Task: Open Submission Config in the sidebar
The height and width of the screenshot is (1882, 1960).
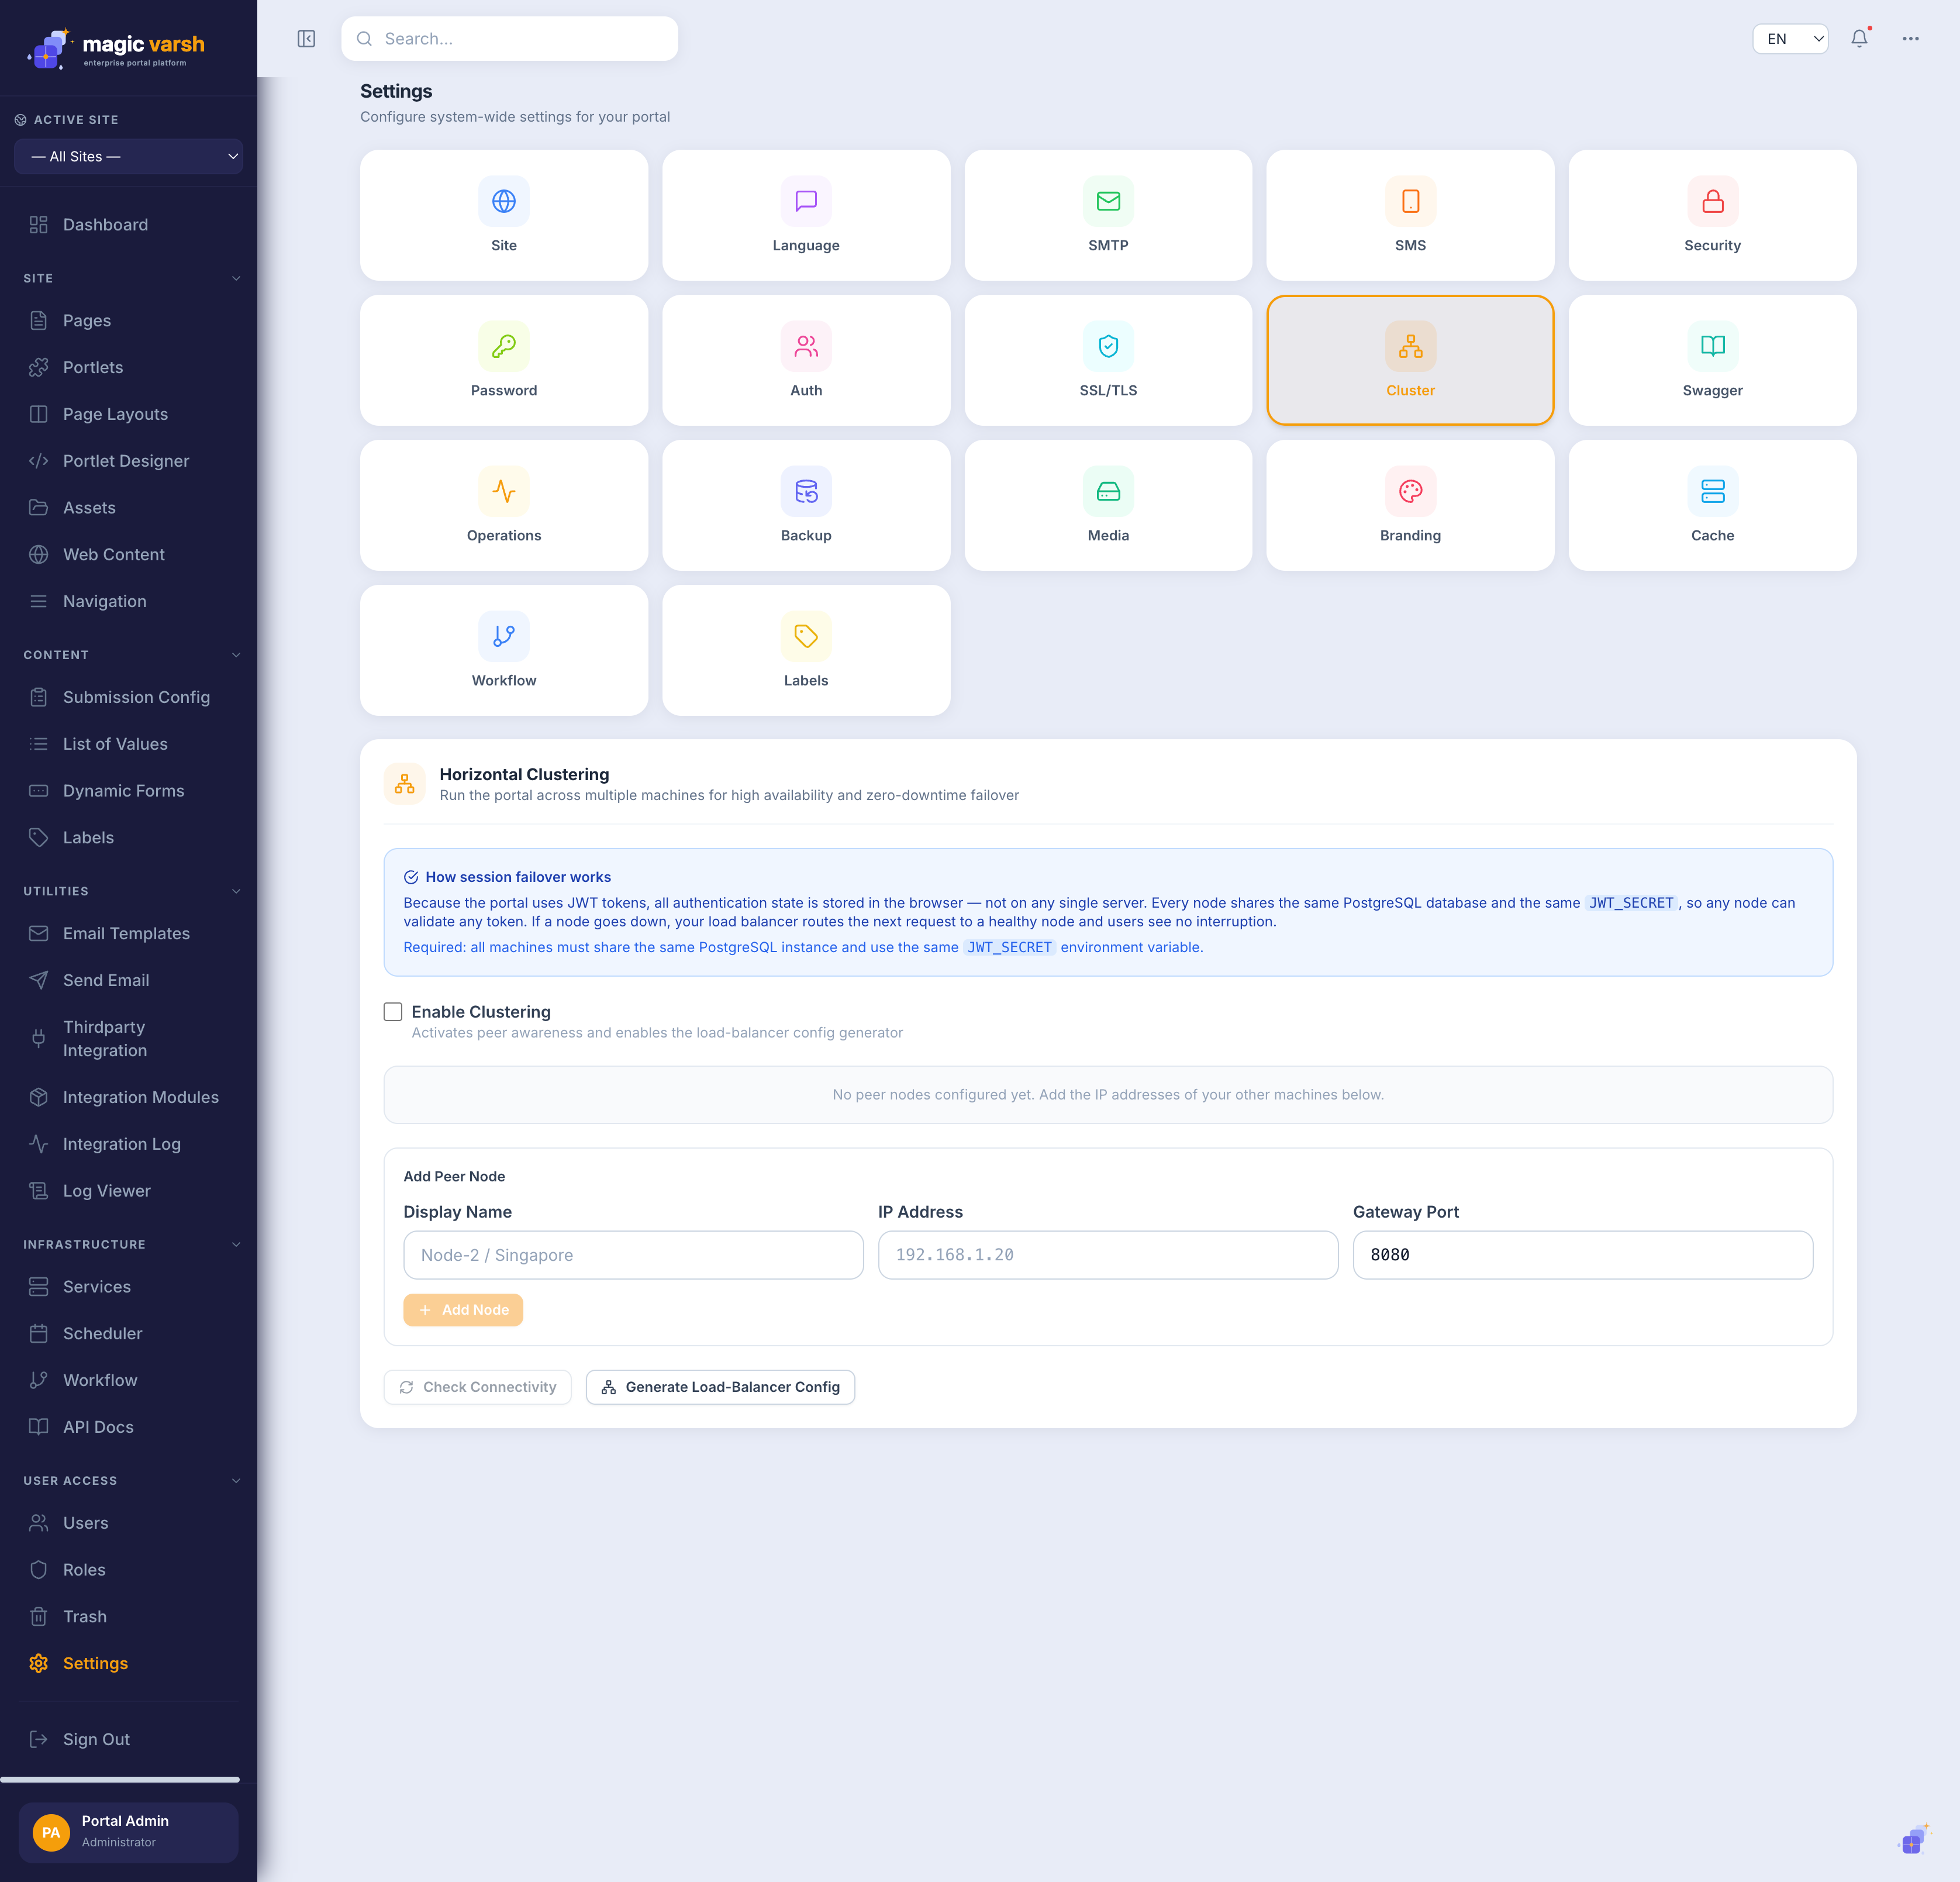Action: click(x=128, y=697)
